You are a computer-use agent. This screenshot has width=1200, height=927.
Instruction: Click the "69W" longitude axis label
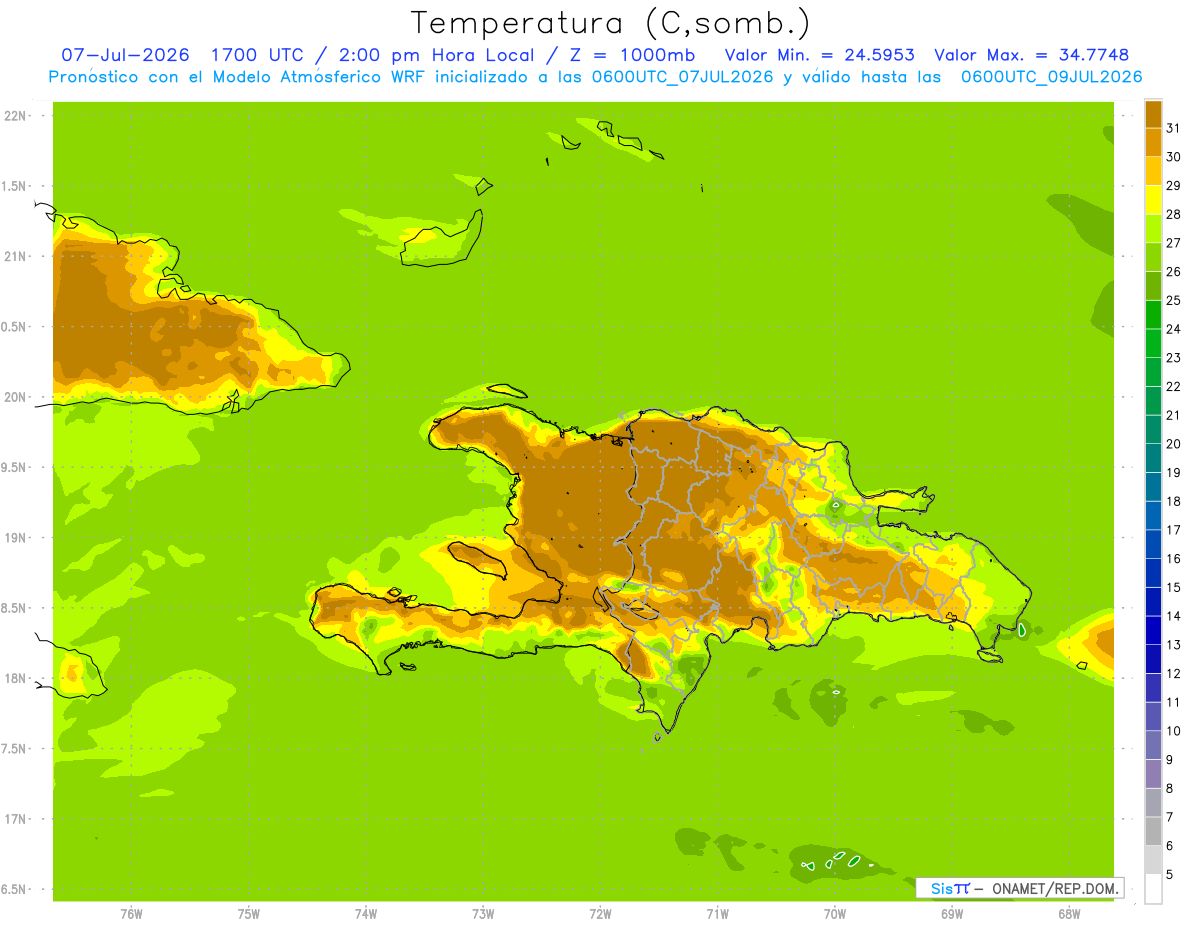click(x=952, y=914)
